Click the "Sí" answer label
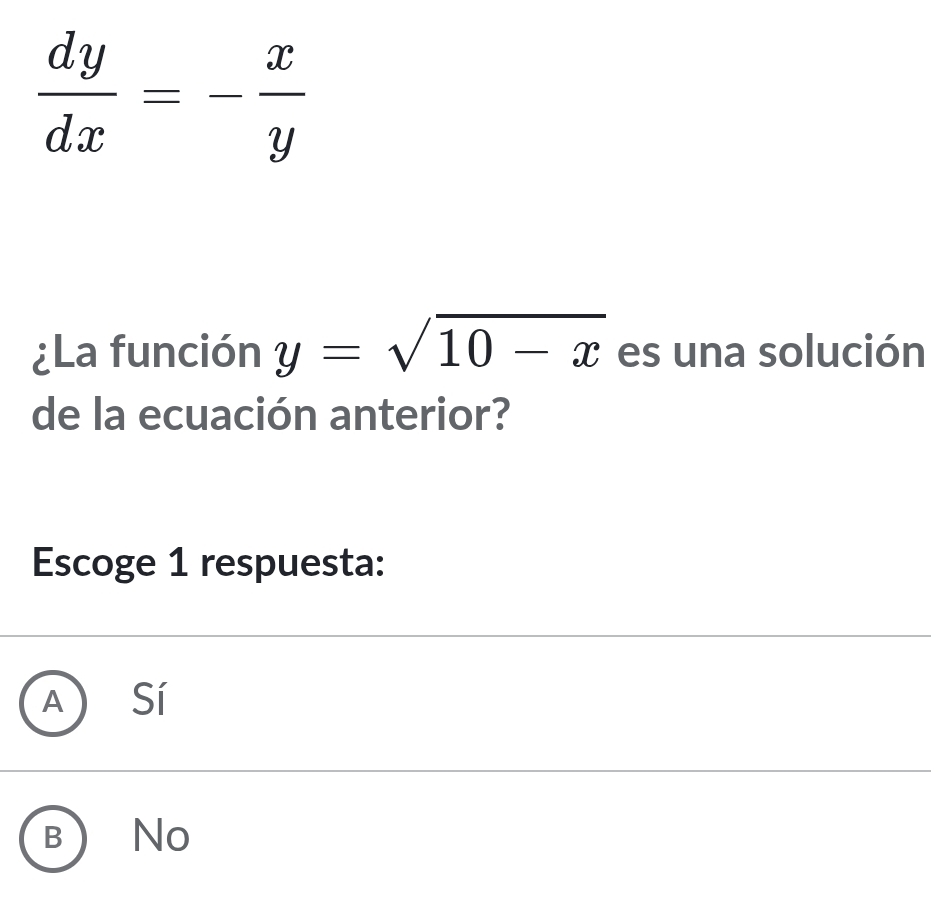The width and height of the screenshot is (951, 899). [x=148, y=702]
